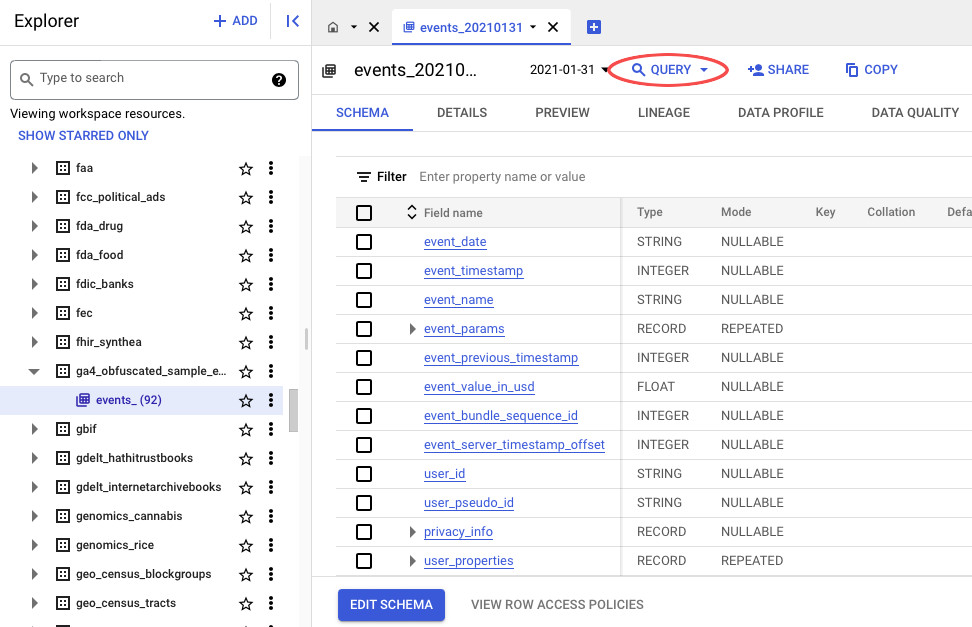This screenshot has width=972, height=627.
Task: Open more actions for geo_census_tracts
Action: (x=271, y=603)
